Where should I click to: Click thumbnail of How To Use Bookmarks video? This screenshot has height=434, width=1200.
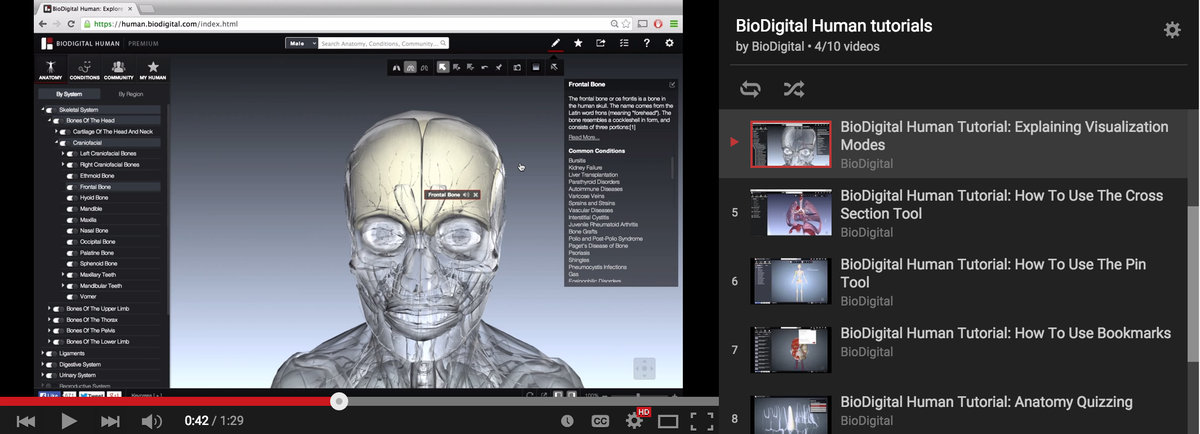791,351
